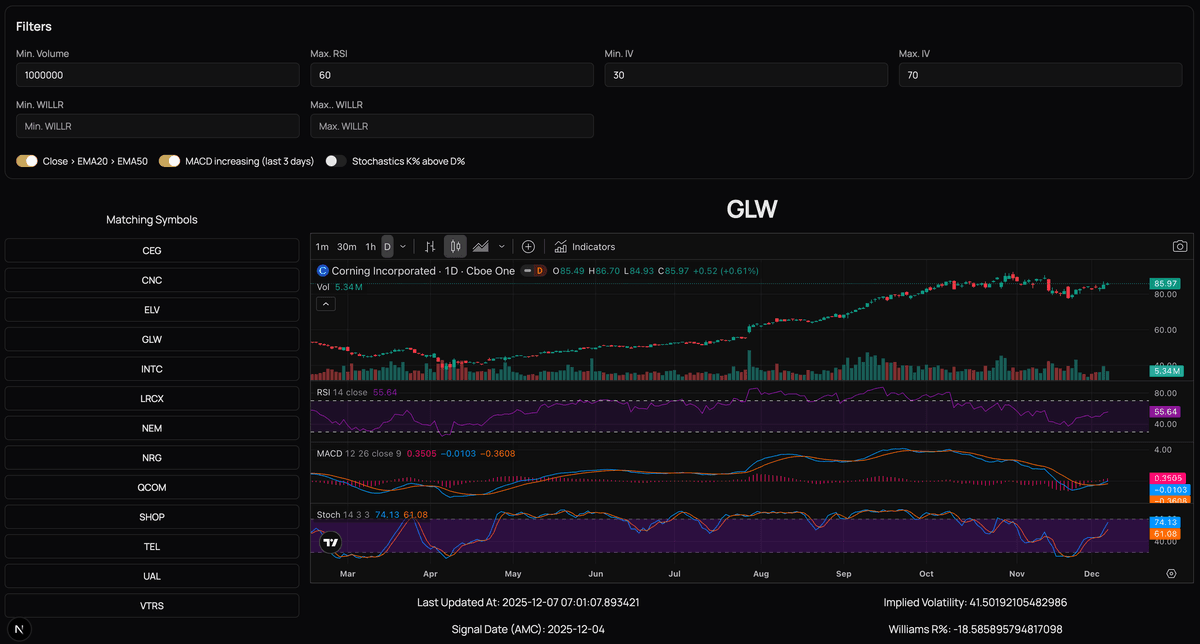Select QCOM from Matching Symbols

tap(152, 487)
